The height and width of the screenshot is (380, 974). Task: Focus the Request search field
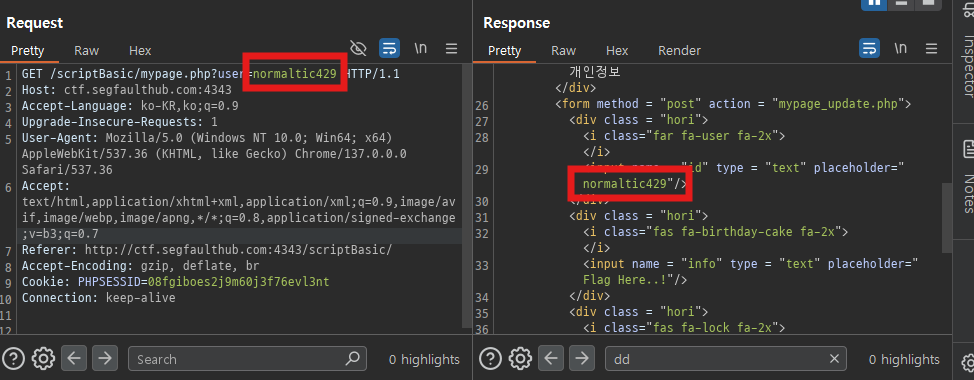(x=247, y=358)
